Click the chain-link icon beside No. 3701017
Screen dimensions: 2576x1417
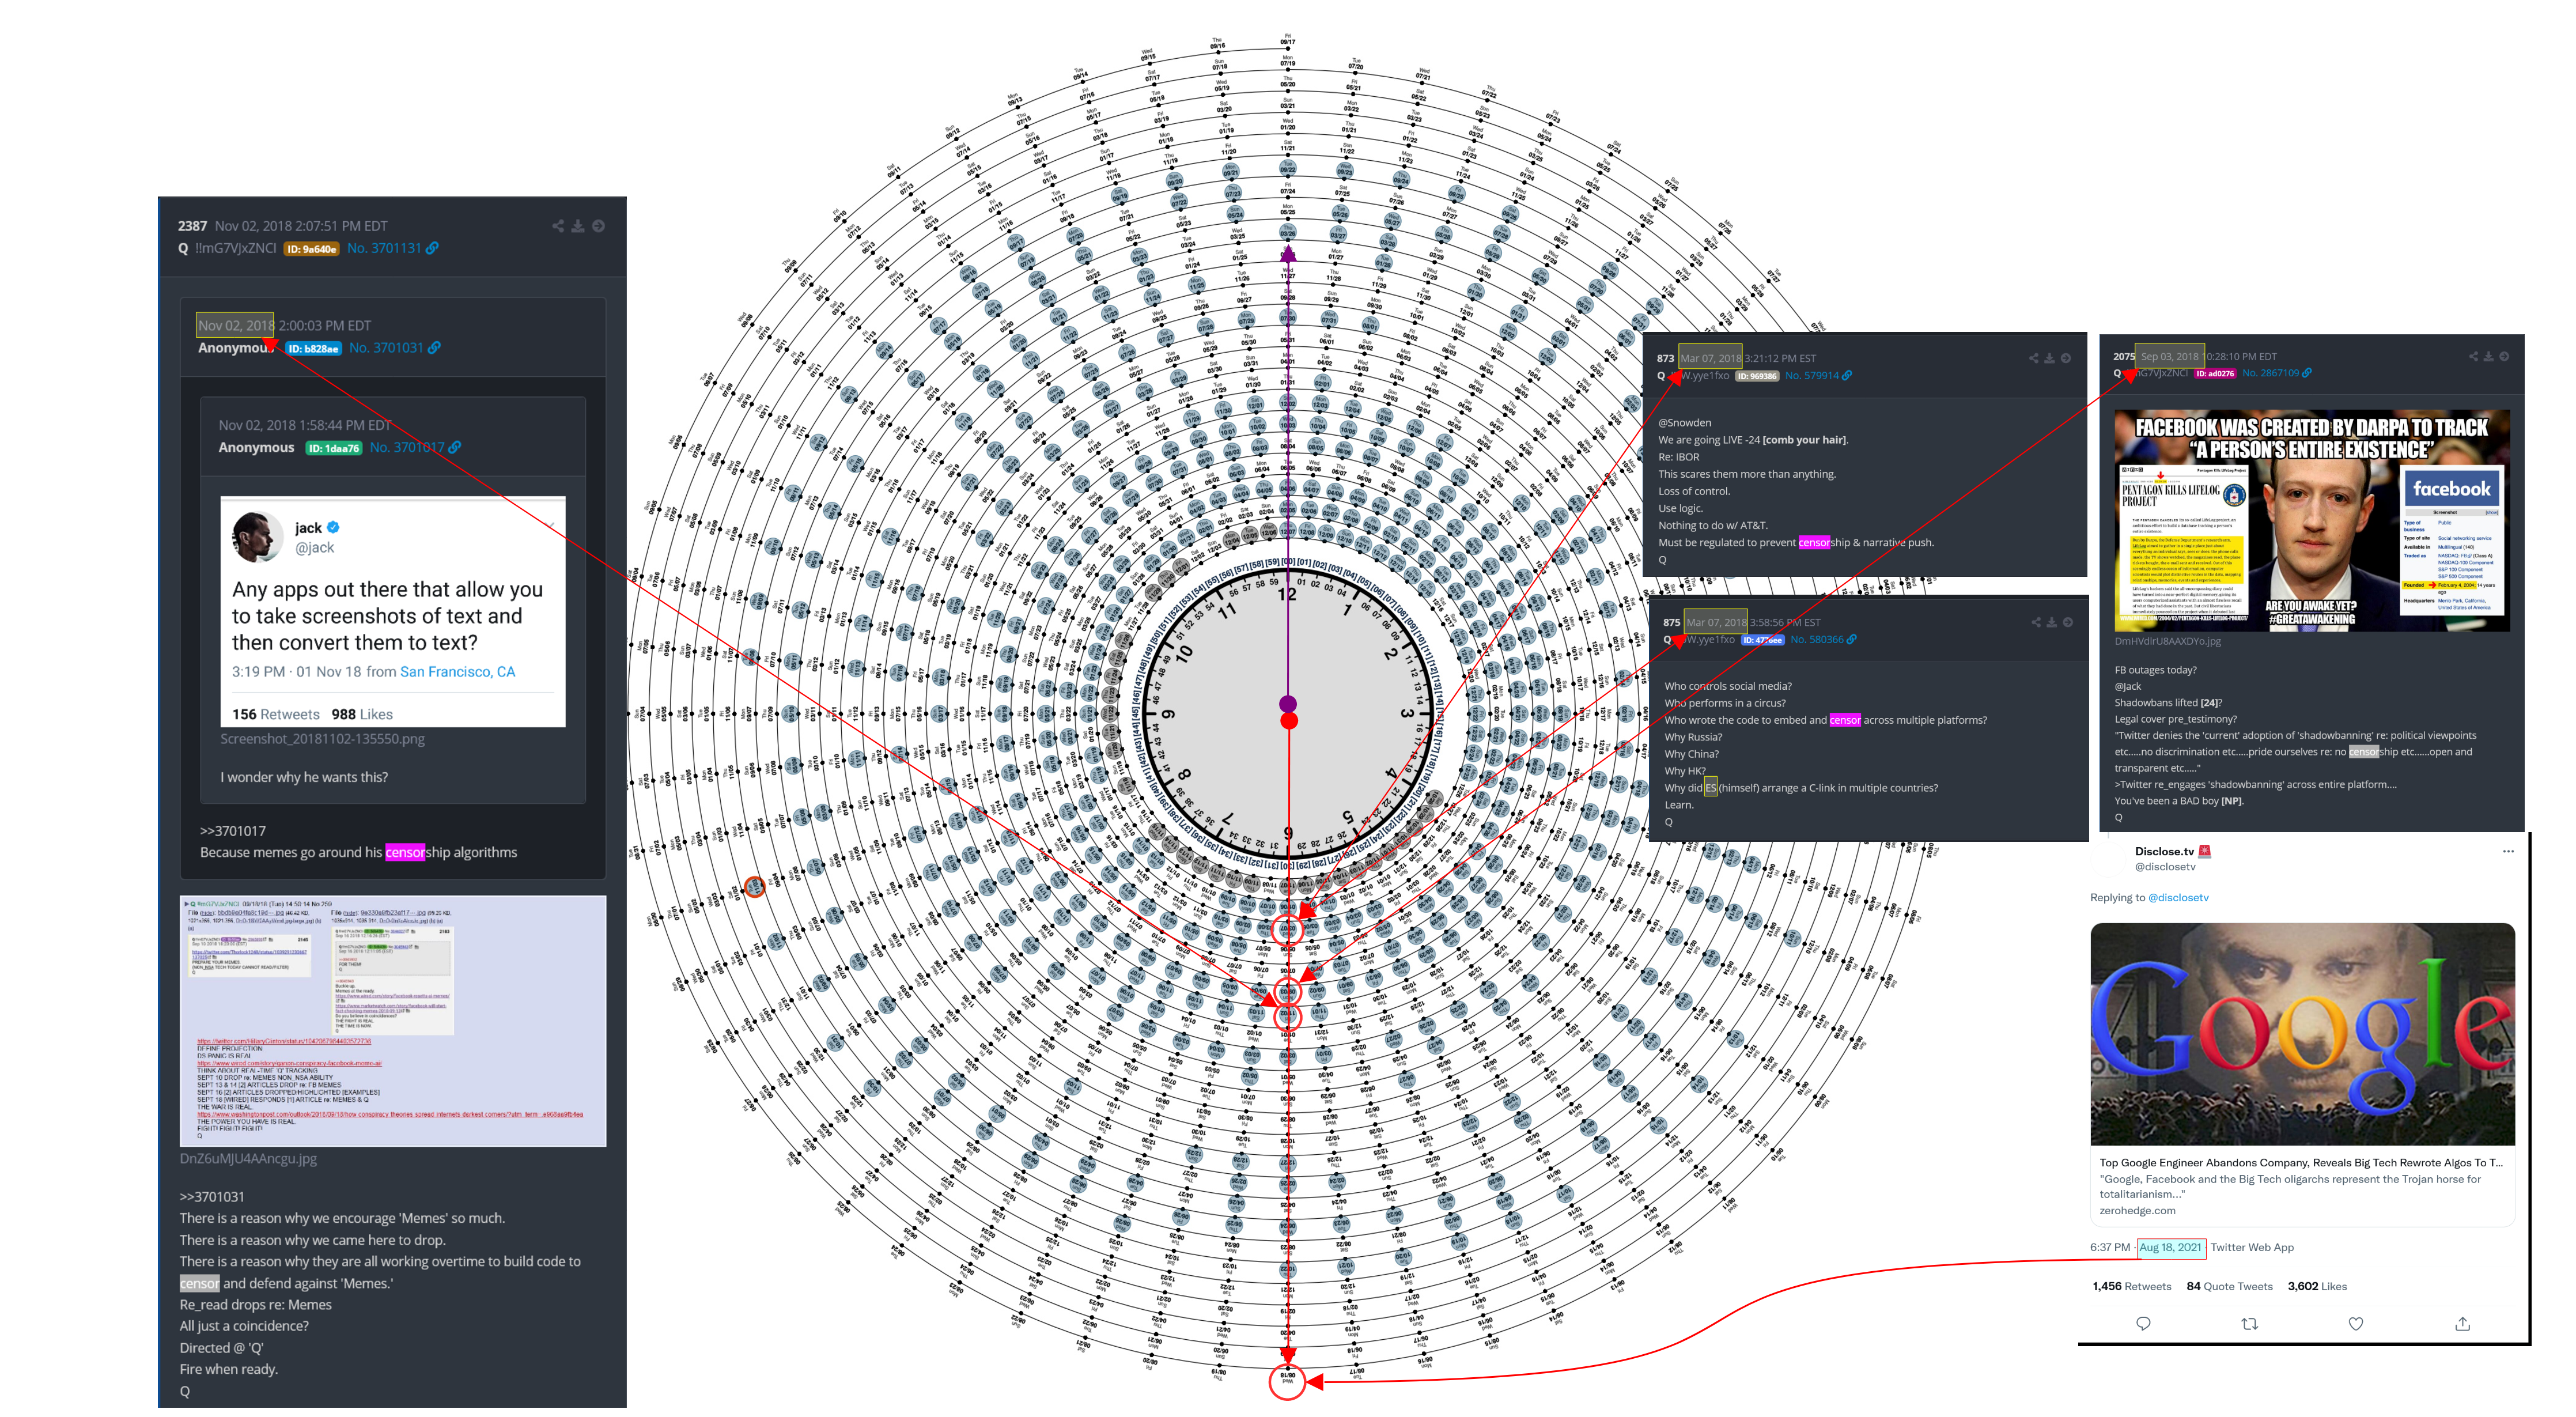[x=455, y=447]
